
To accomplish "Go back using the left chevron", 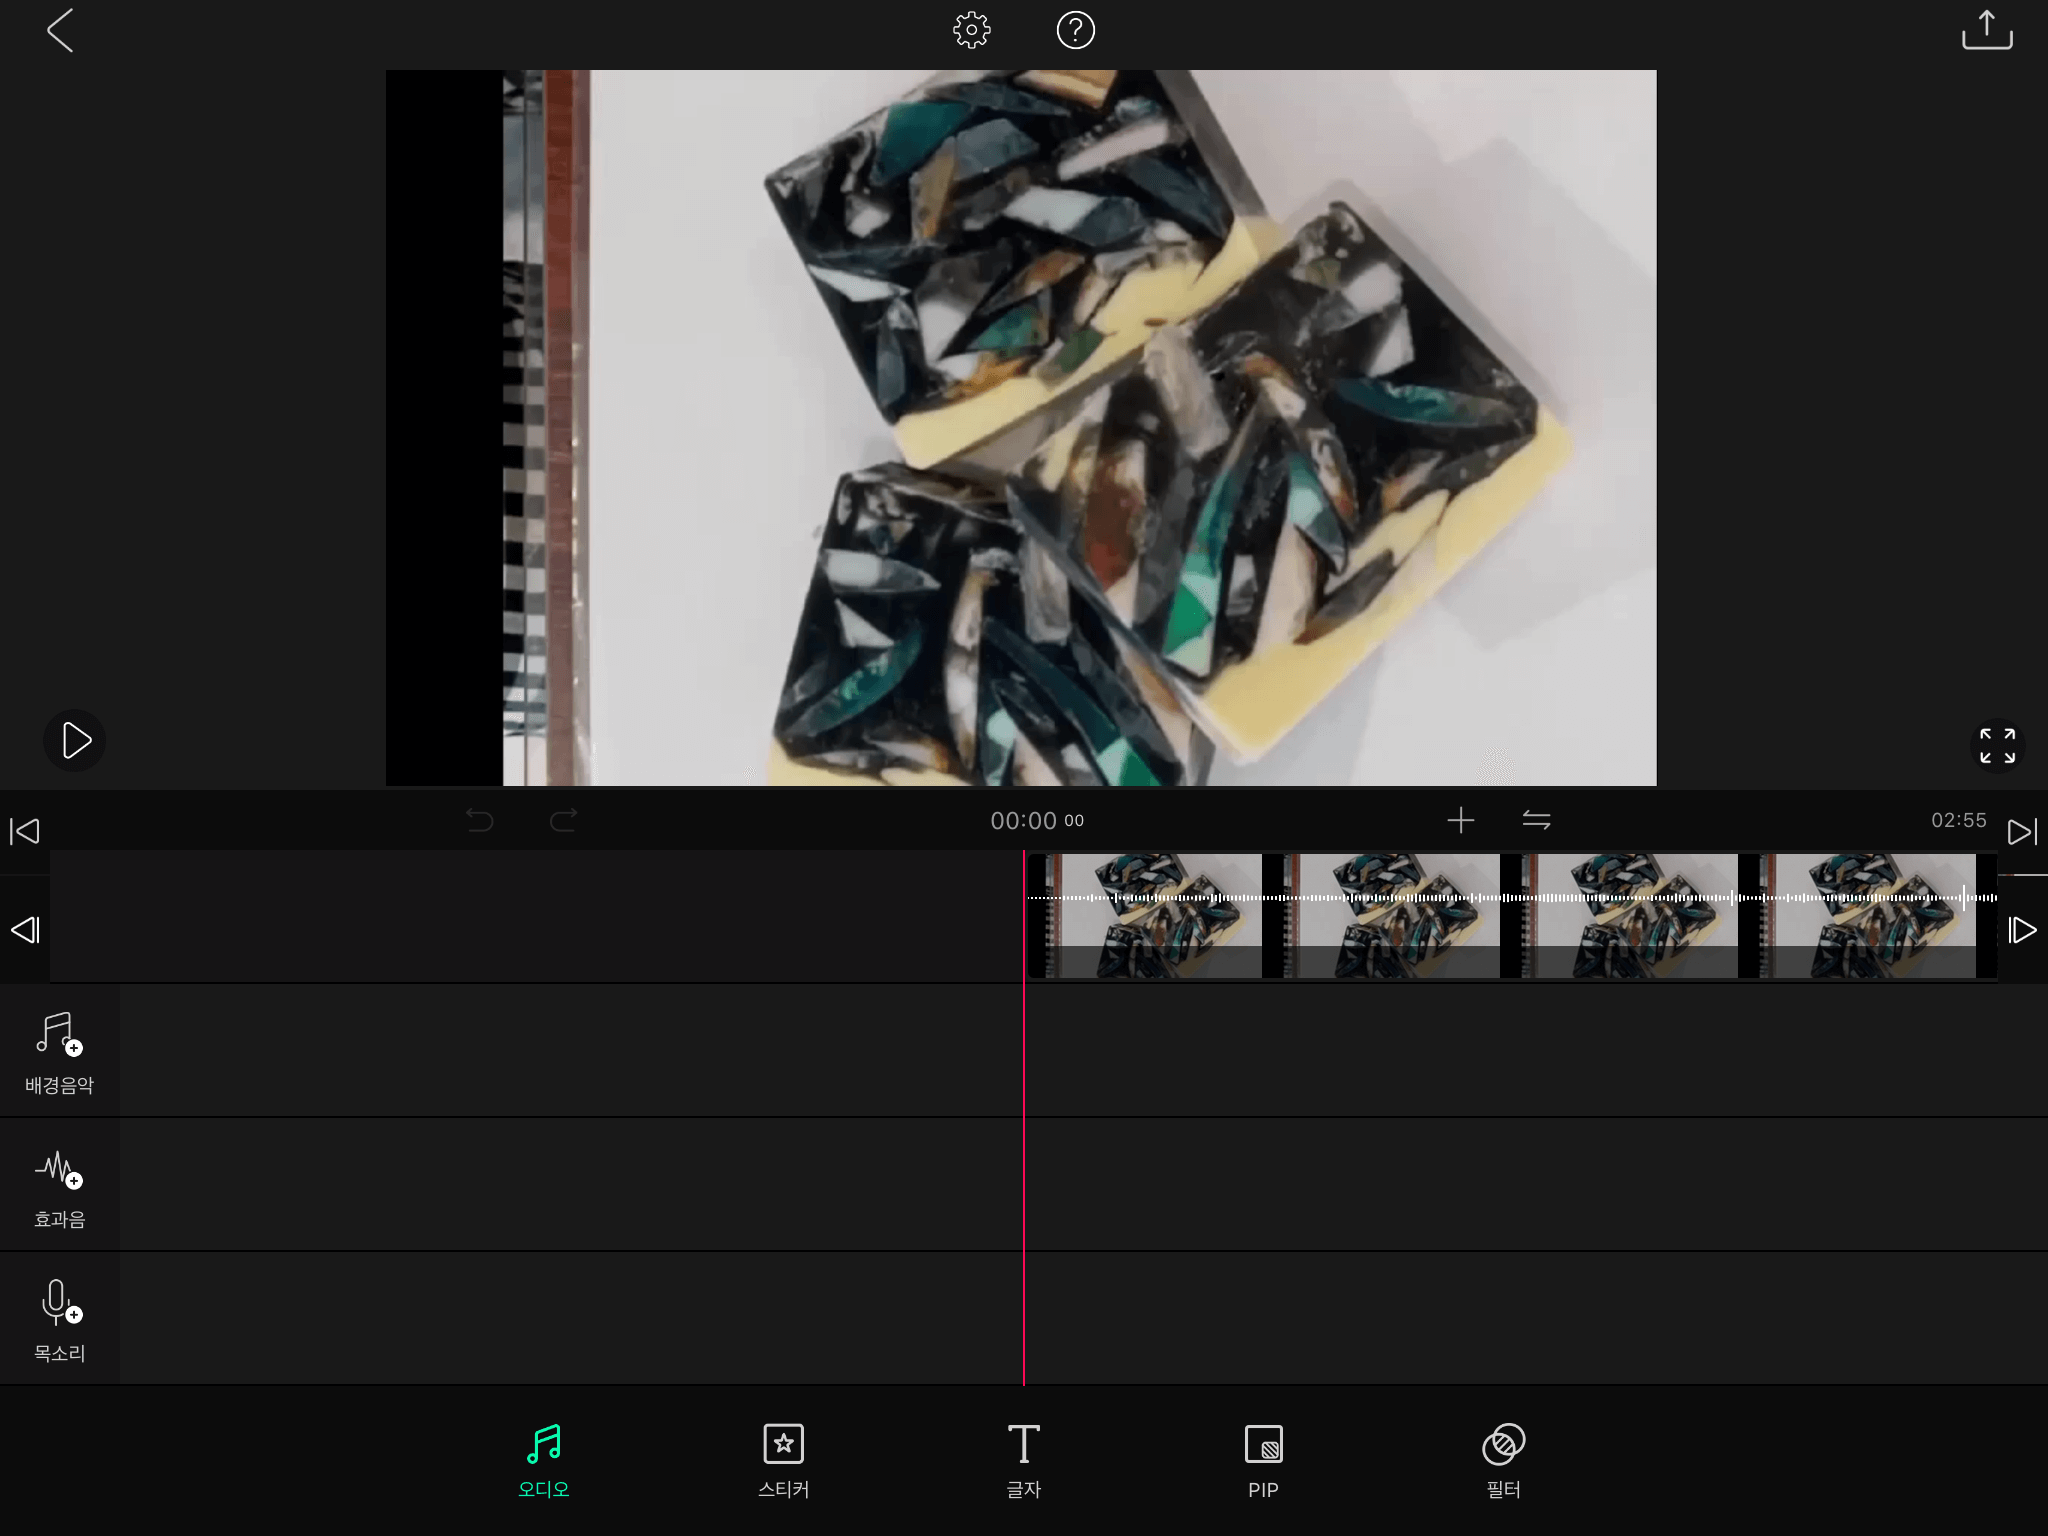I will click(60, 31).
